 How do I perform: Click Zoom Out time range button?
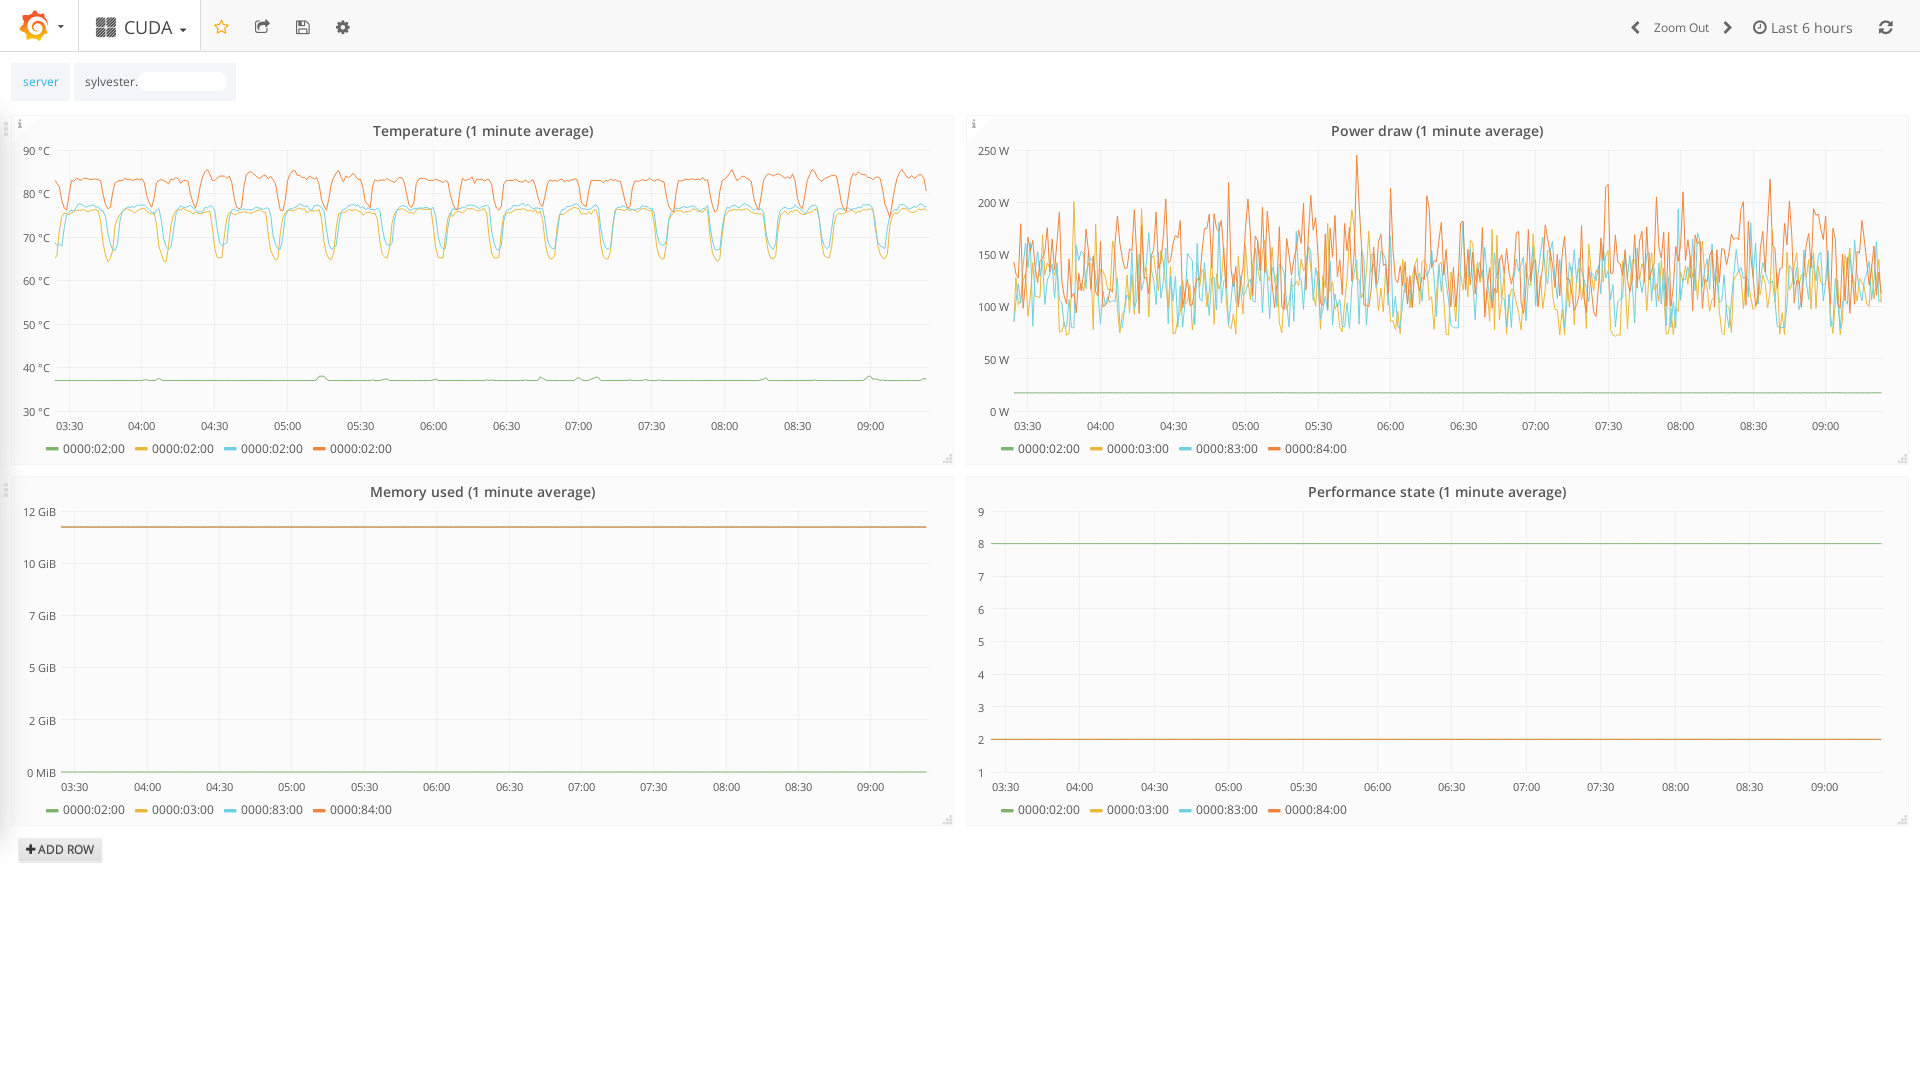pyautogui.click(x=1681, y=28)
